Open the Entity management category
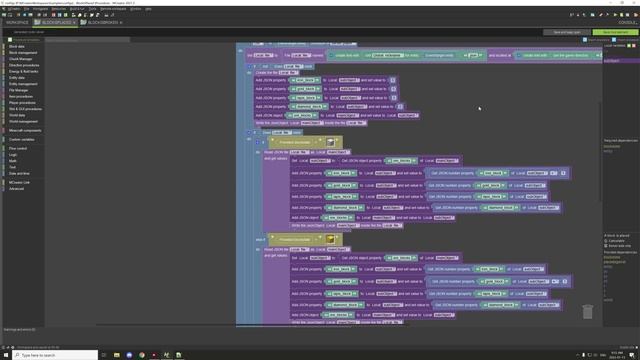 pos(23,84)
